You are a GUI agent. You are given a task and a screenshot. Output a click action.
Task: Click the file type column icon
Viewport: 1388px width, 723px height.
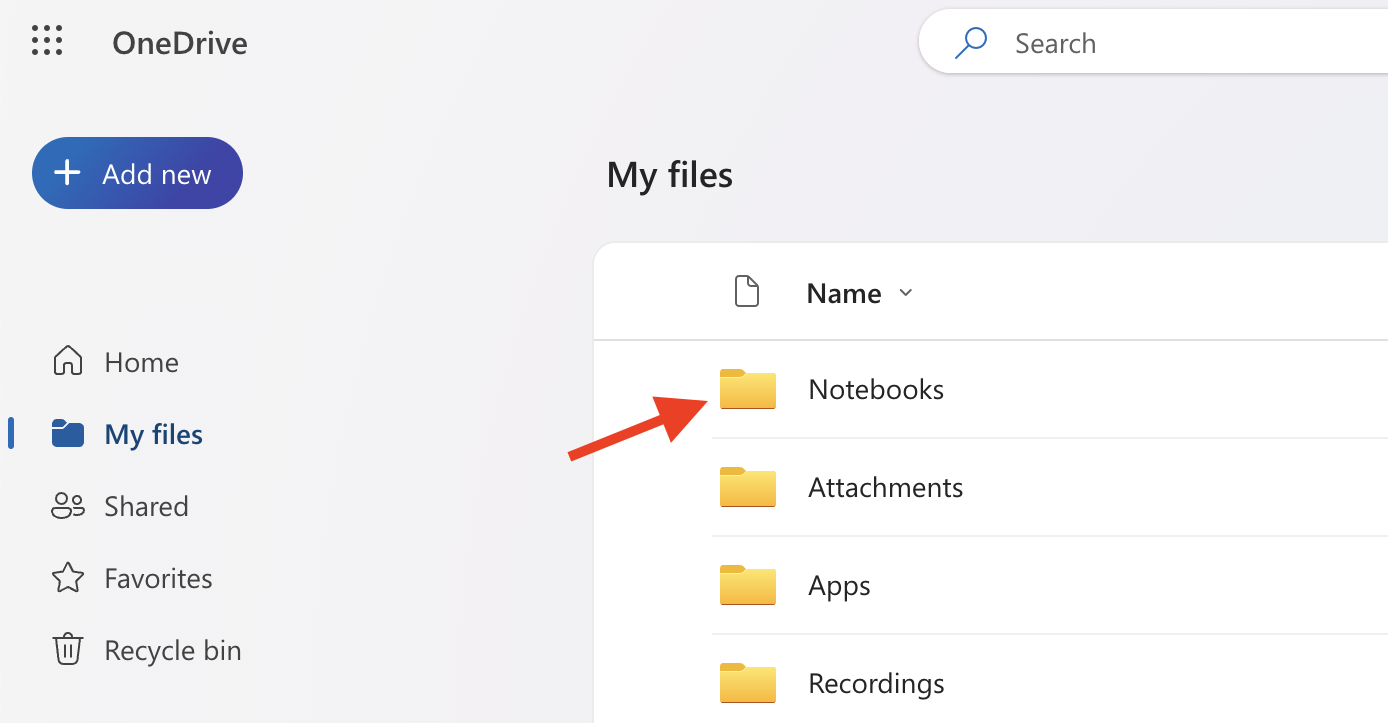747,292
